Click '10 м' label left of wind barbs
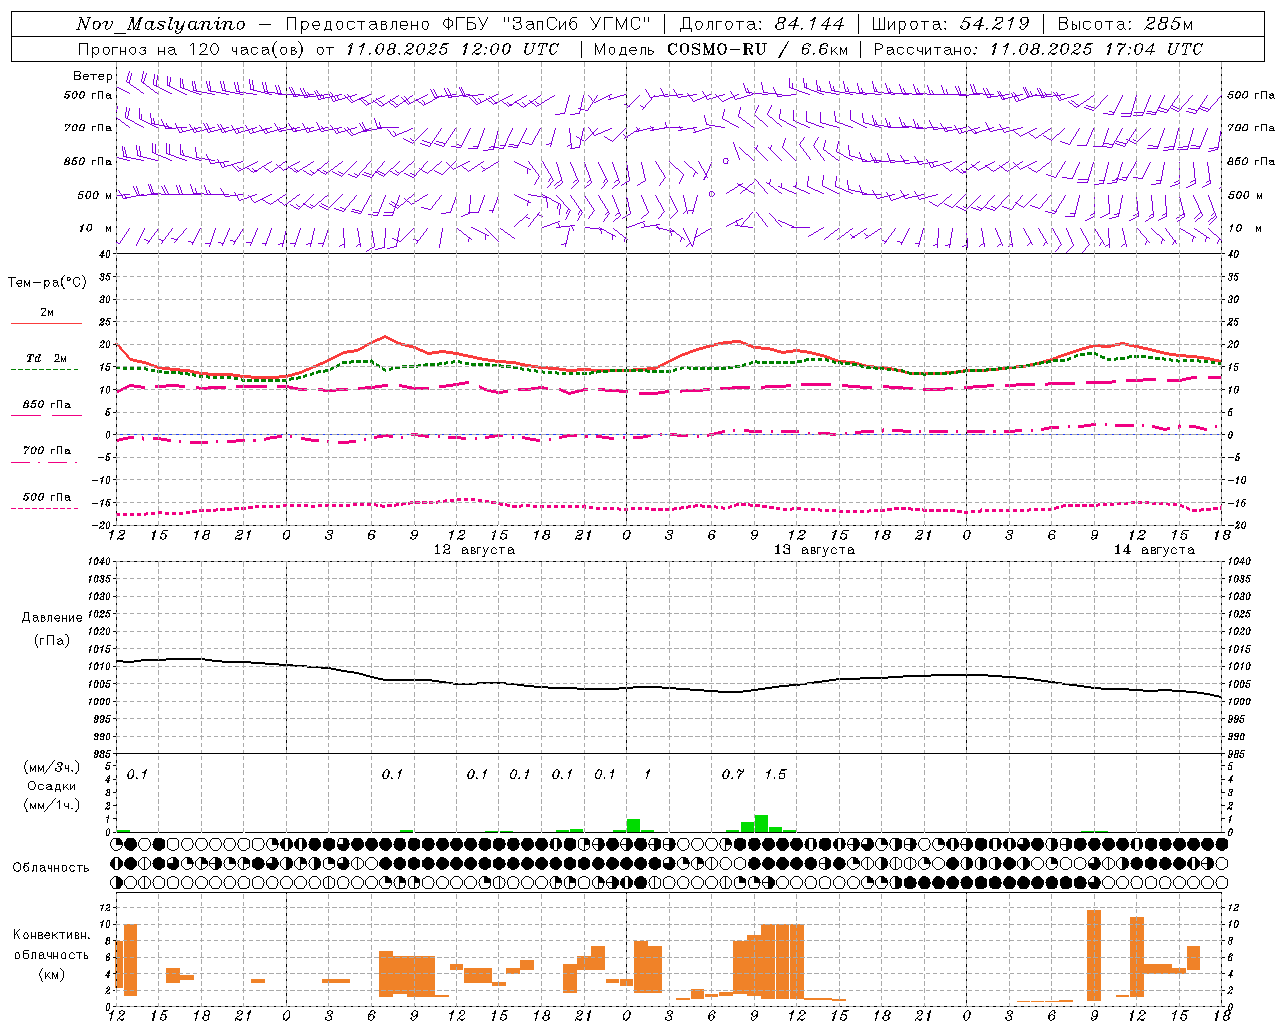 [95, 229]
